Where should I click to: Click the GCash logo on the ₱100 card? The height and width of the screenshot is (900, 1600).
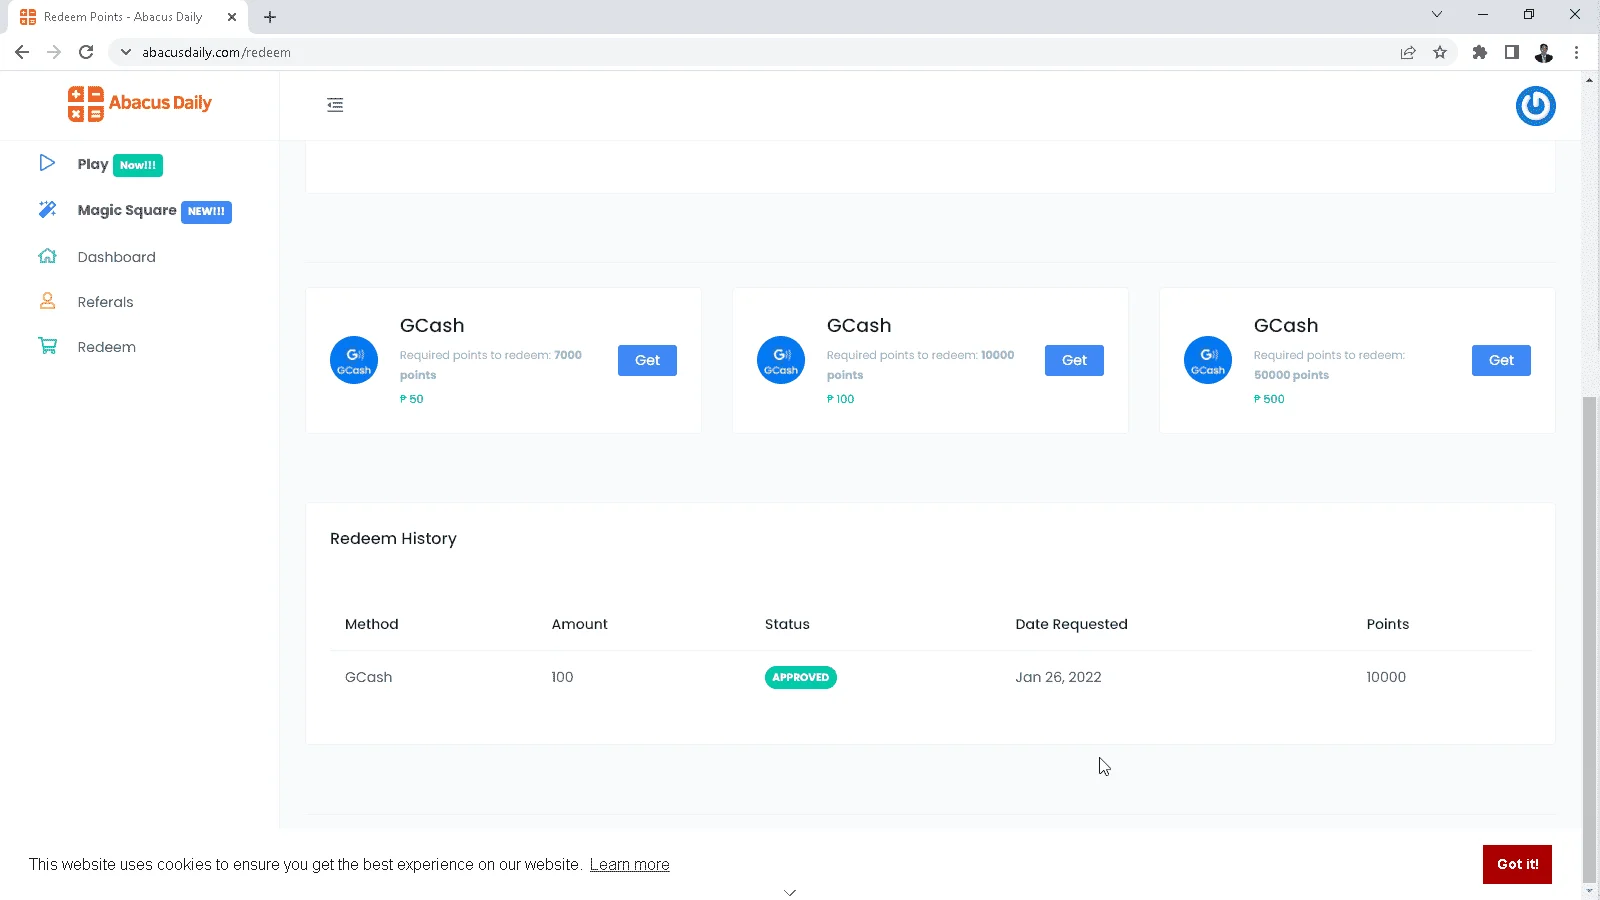point(781,360)
